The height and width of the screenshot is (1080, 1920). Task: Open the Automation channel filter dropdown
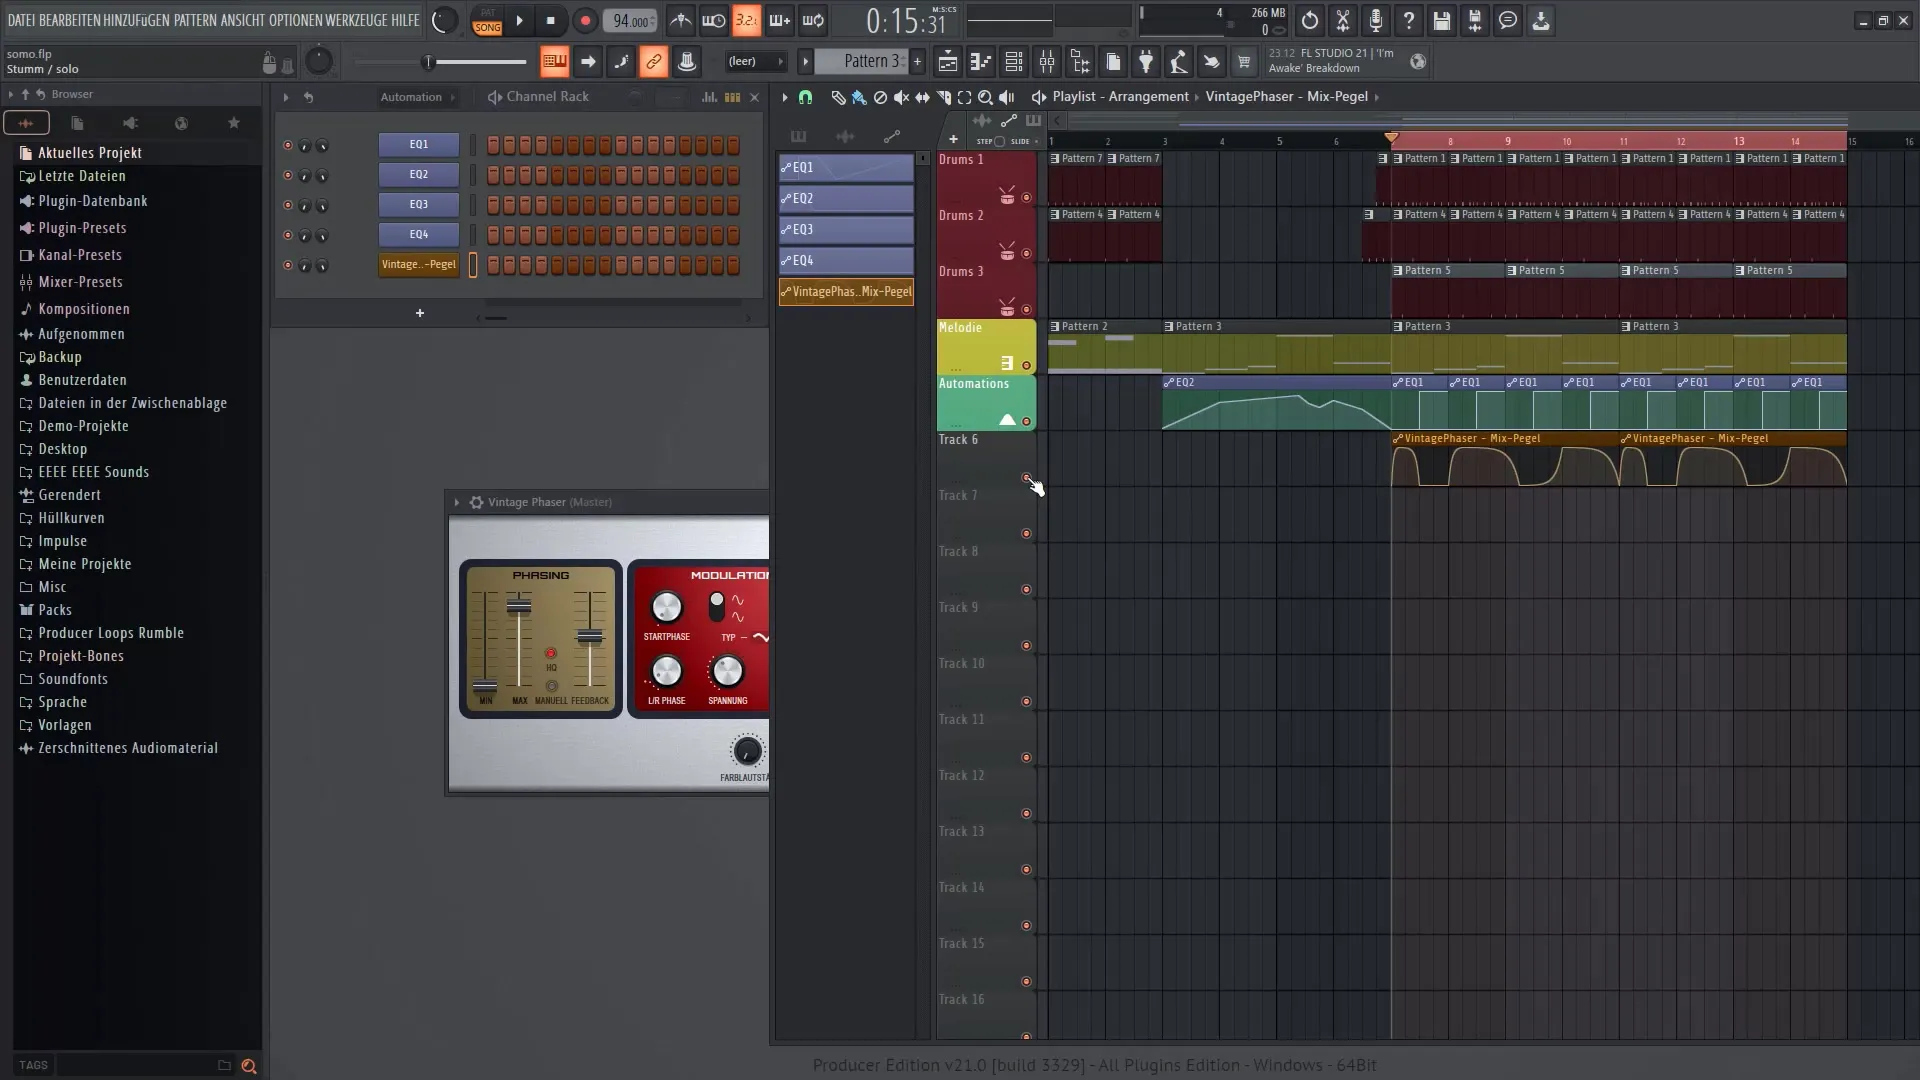[417, 97]
